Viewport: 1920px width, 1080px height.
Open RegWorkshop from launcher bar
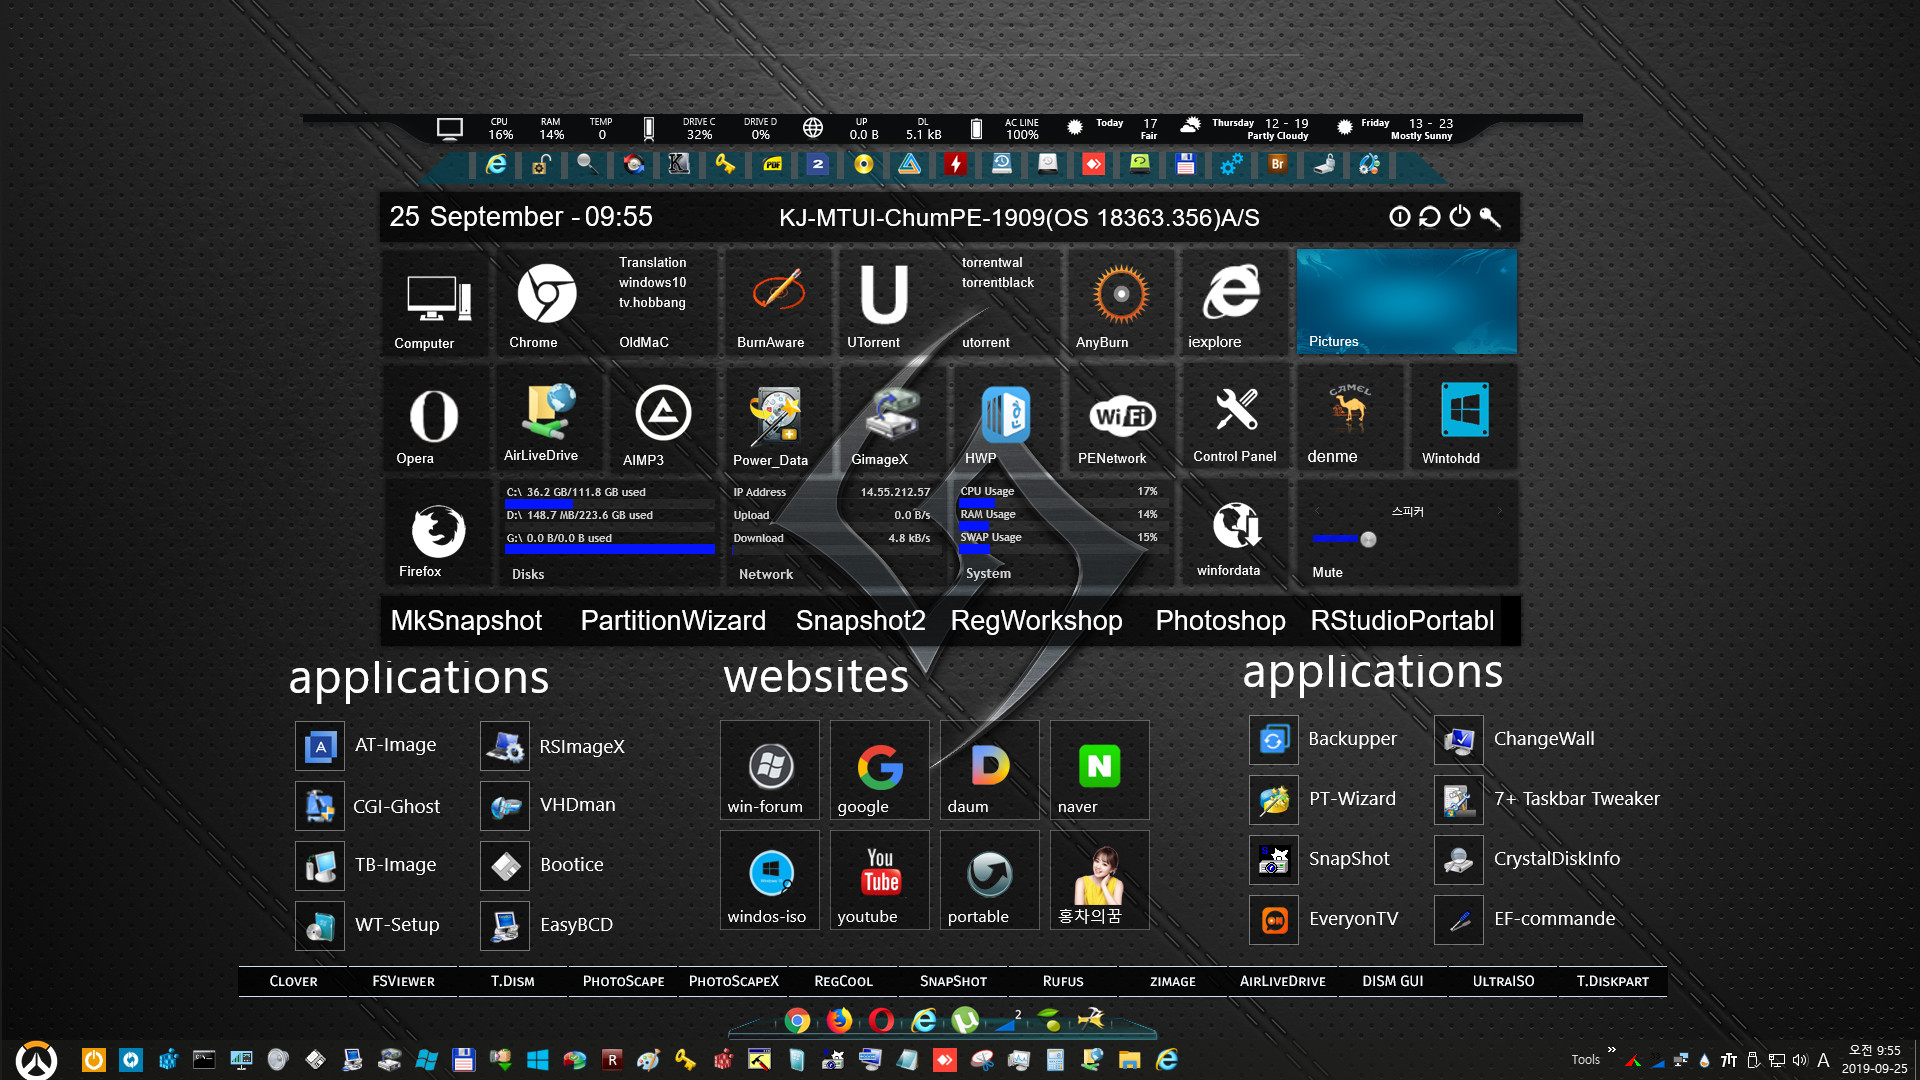(1036, 621)
